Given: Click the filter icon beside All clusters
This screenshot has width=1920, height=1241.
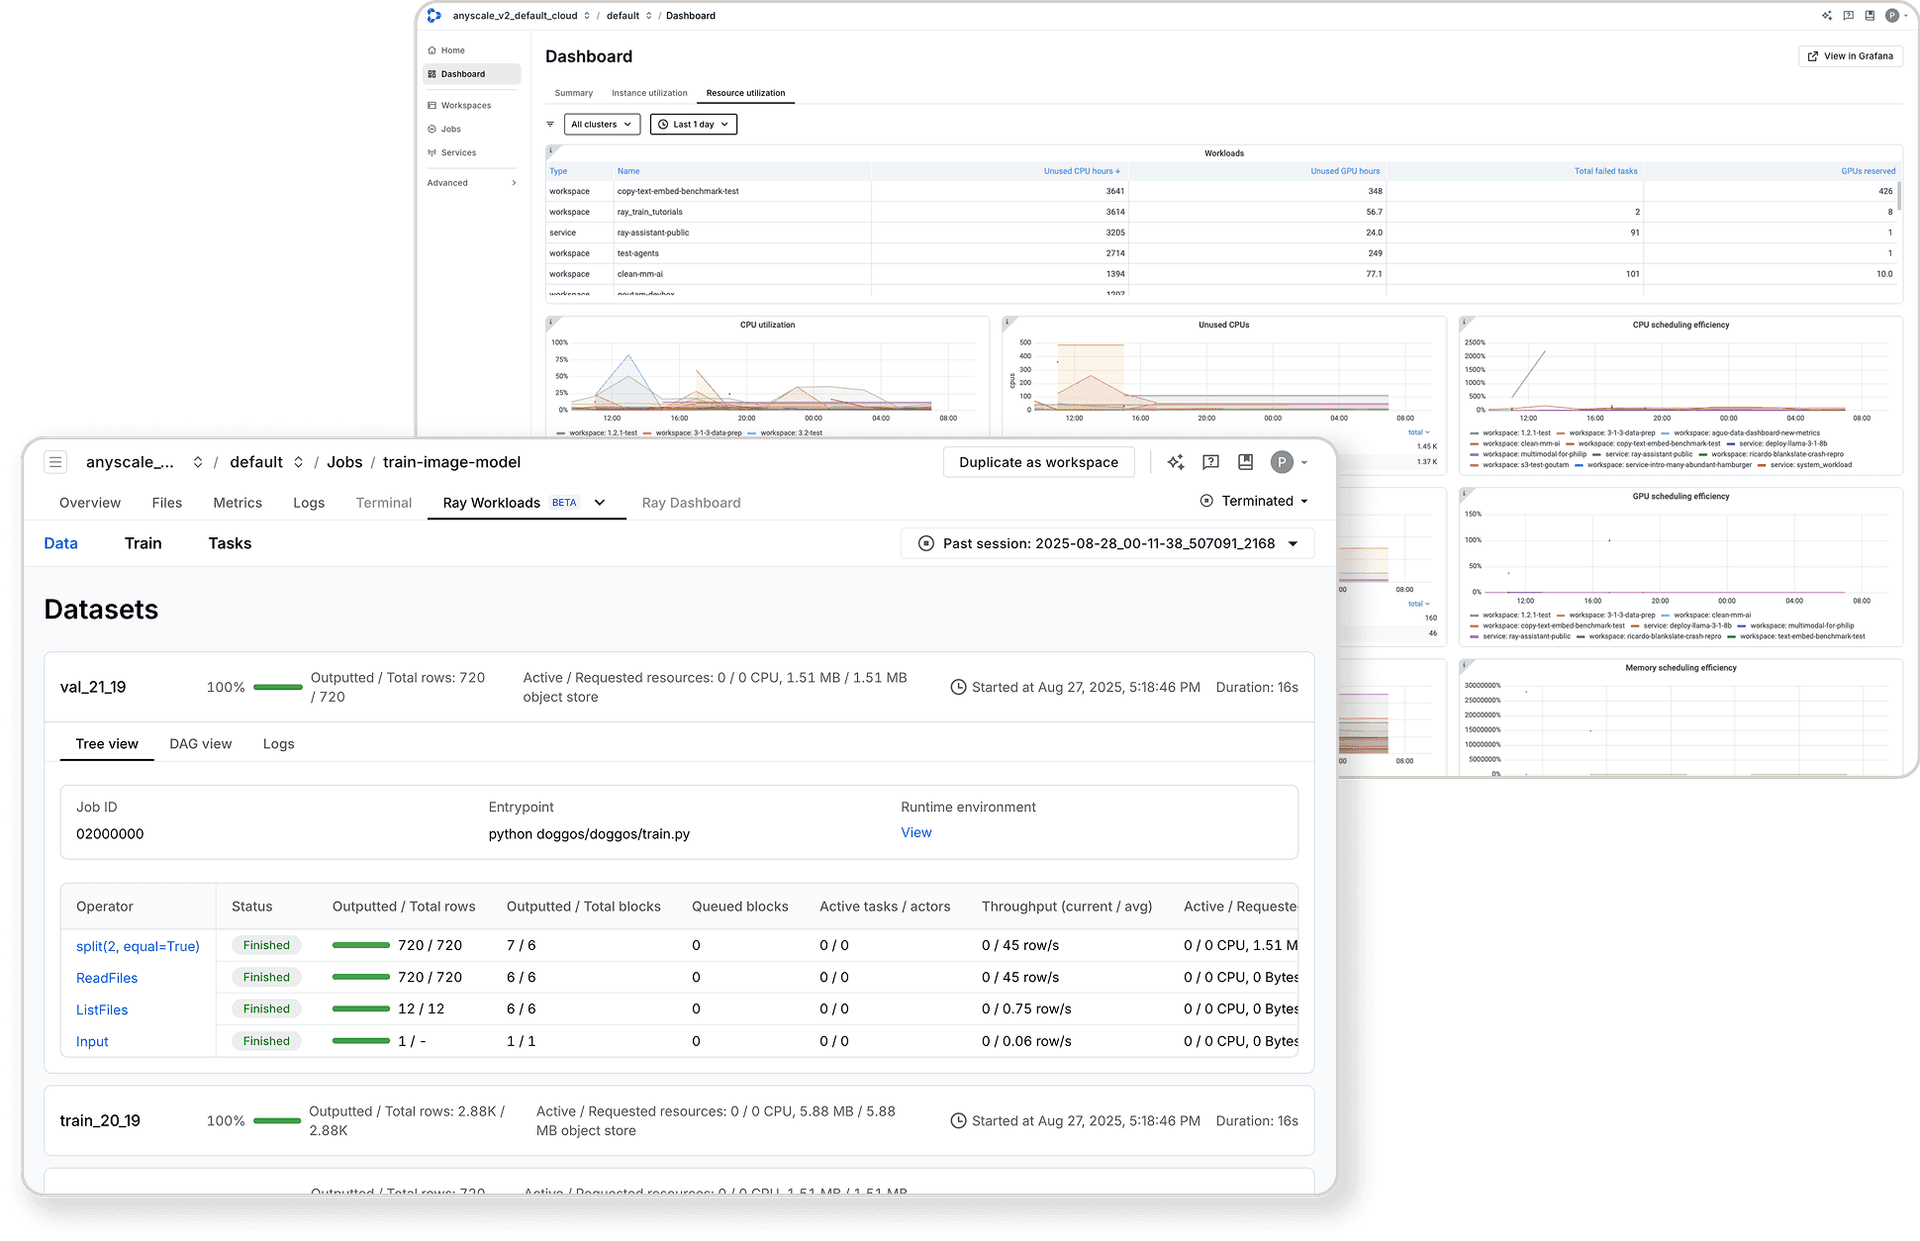Looking at the screenshot, I should click(x=550, y=124).
